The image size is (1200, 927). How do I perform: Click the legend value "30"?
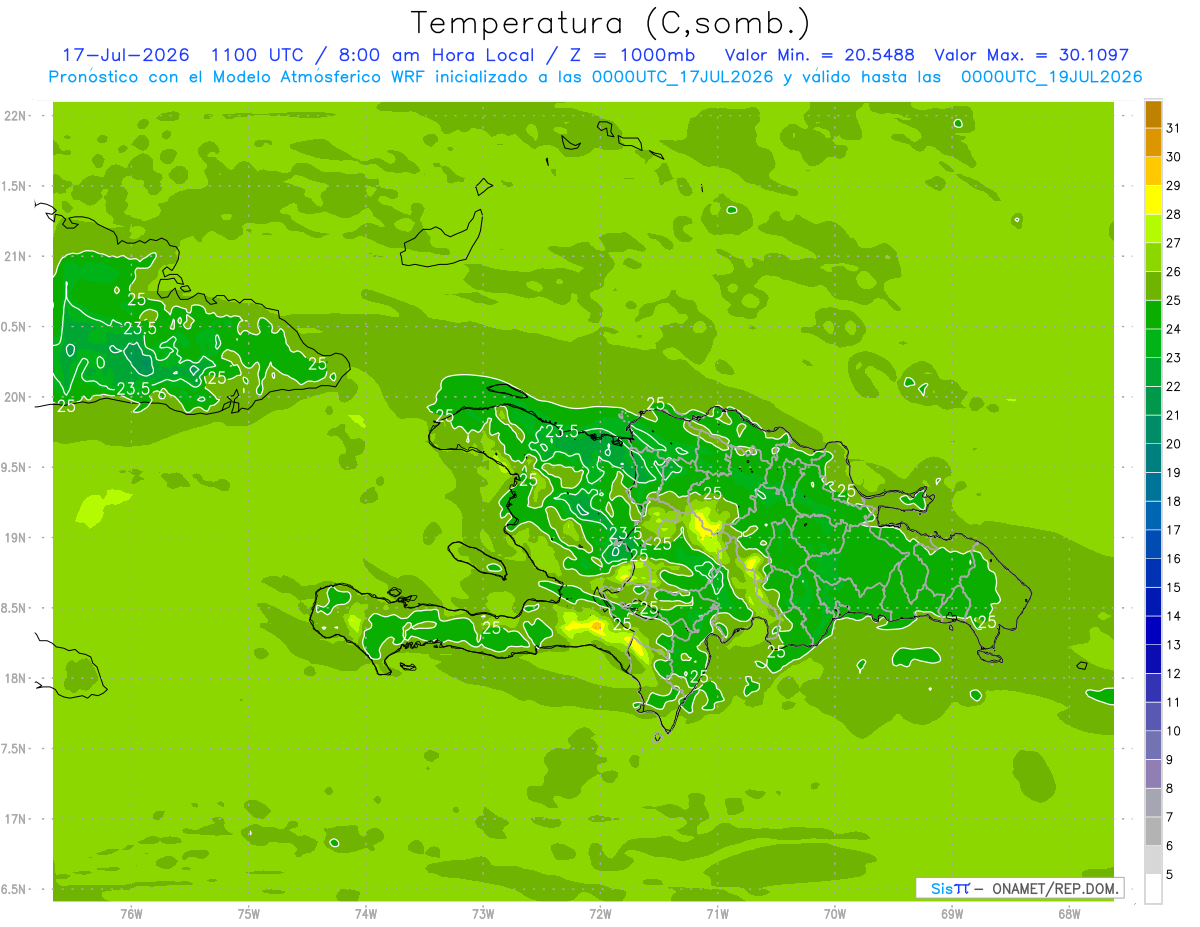point(1174,156)
